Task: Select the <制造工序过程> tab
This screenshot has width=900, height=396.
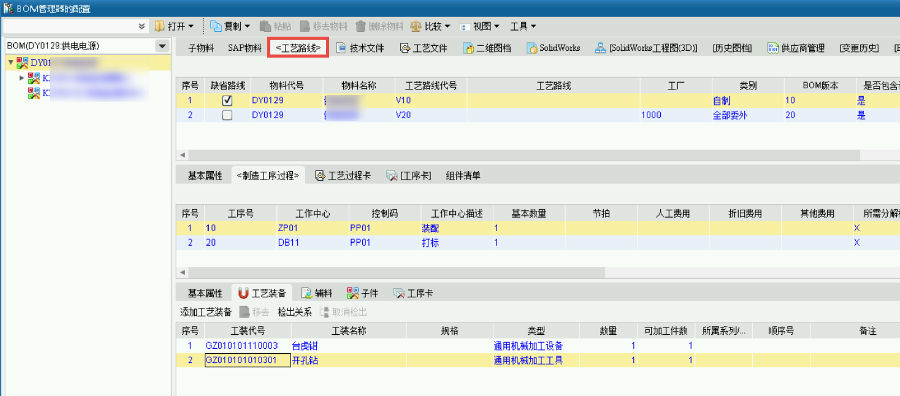Action: (x=268, y=176)
